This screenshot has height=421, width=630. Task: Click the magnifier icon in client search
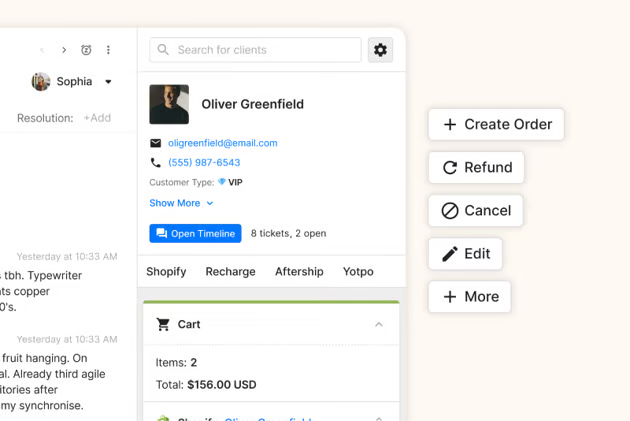coord(163,50)
